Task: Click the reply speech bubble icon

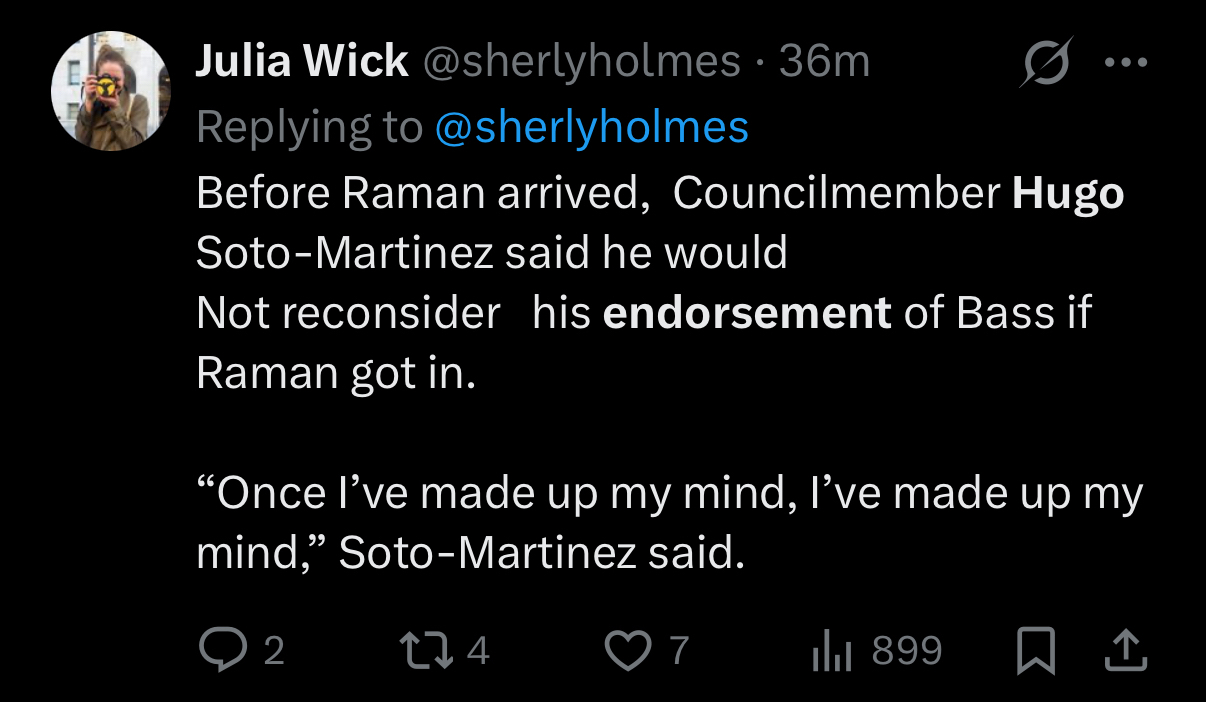Action: pyautogui.click(x=216, y=651)
